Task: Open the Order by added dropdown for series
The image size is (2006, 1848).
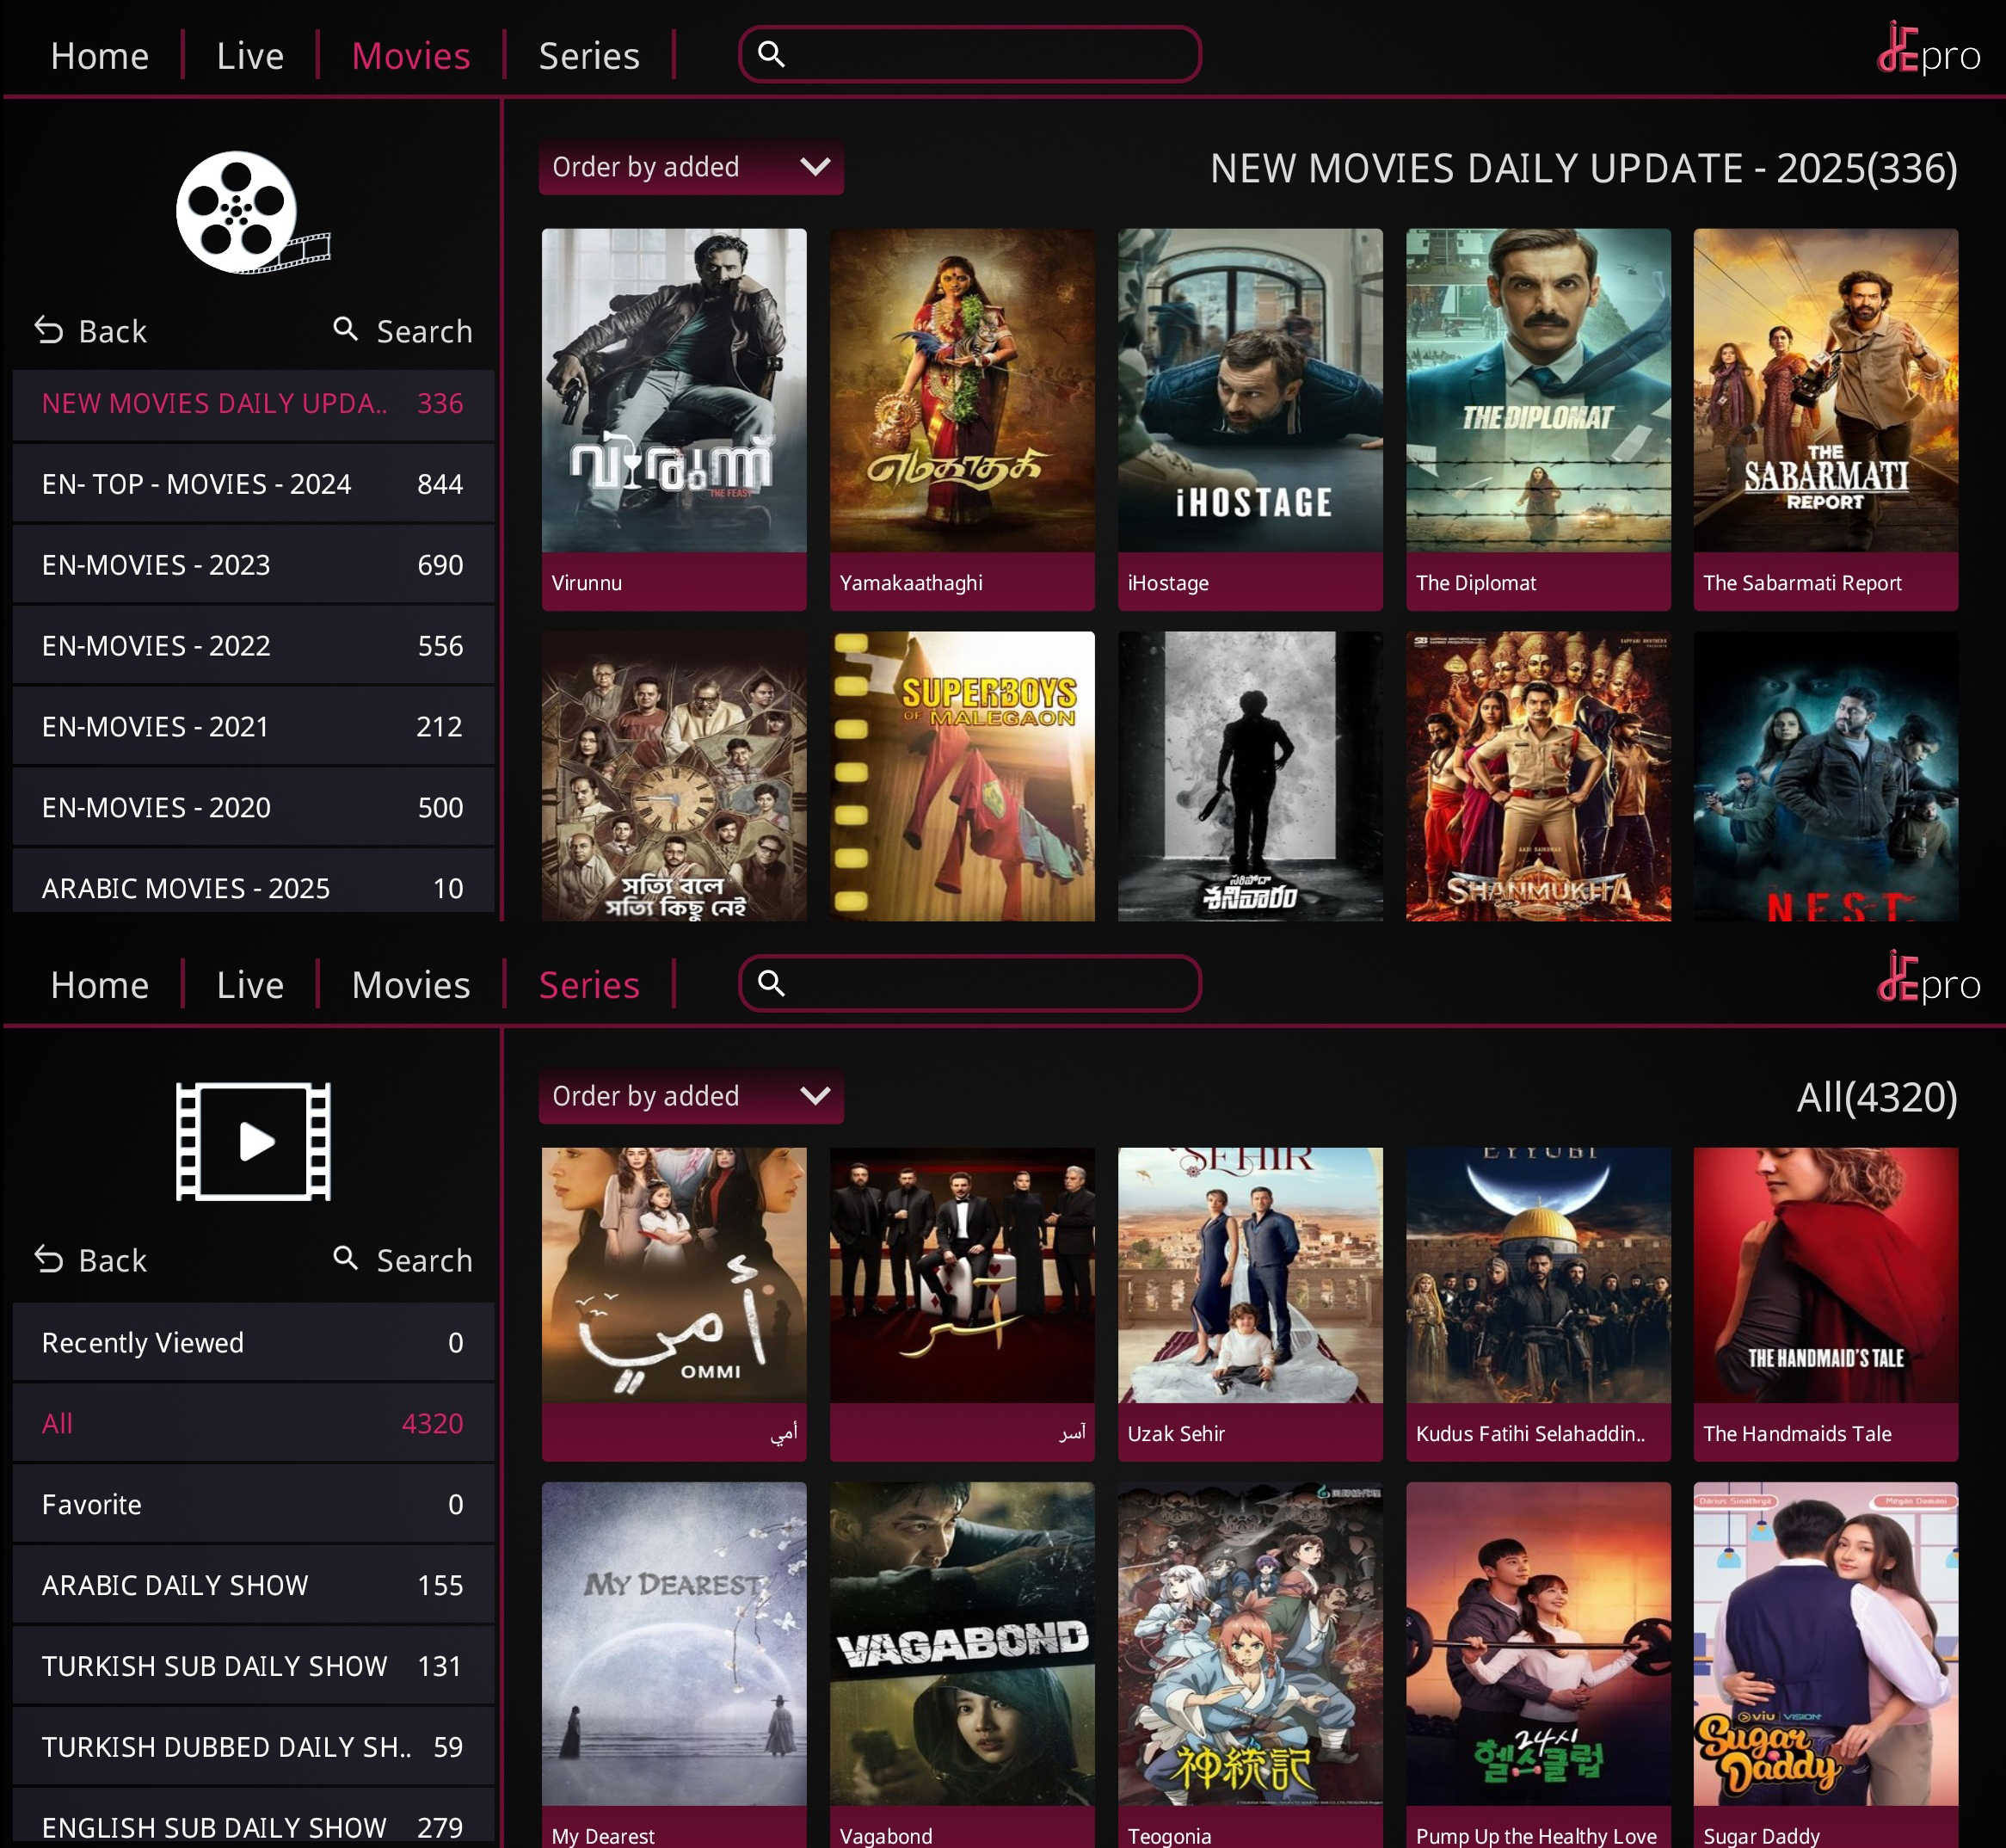Action: tap(691, 1096)
